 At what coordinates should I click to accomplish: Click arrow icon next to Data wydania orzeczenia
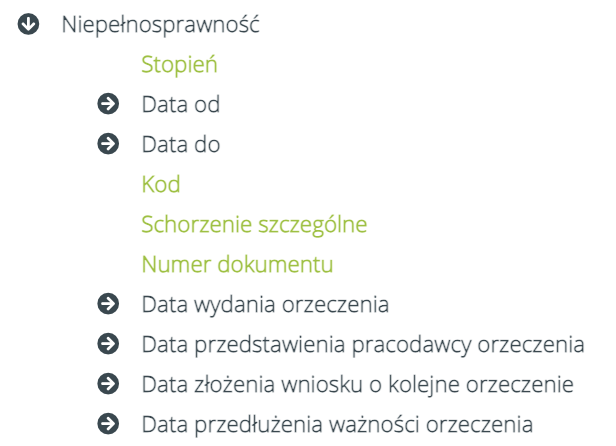(x=109, y=304)
